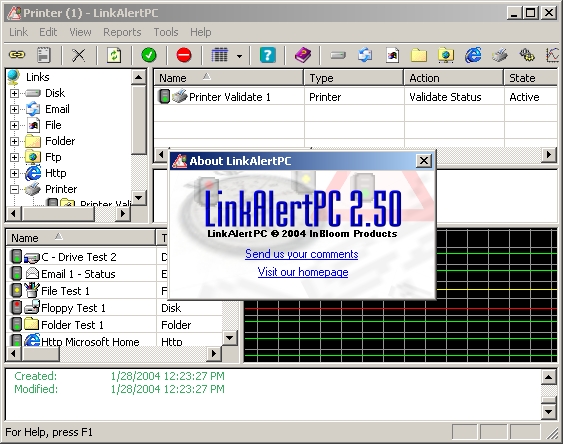
Task: Open the view dropdown arrow in toolbar
Action: click(239, 56)
